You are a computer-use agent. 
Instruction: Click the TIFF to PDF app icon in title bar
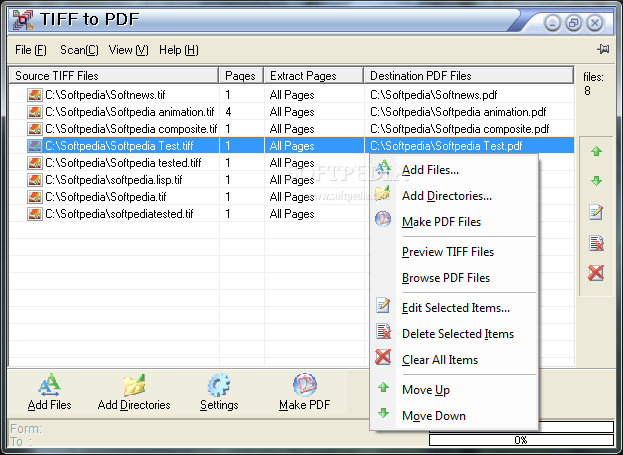(23, 20)
